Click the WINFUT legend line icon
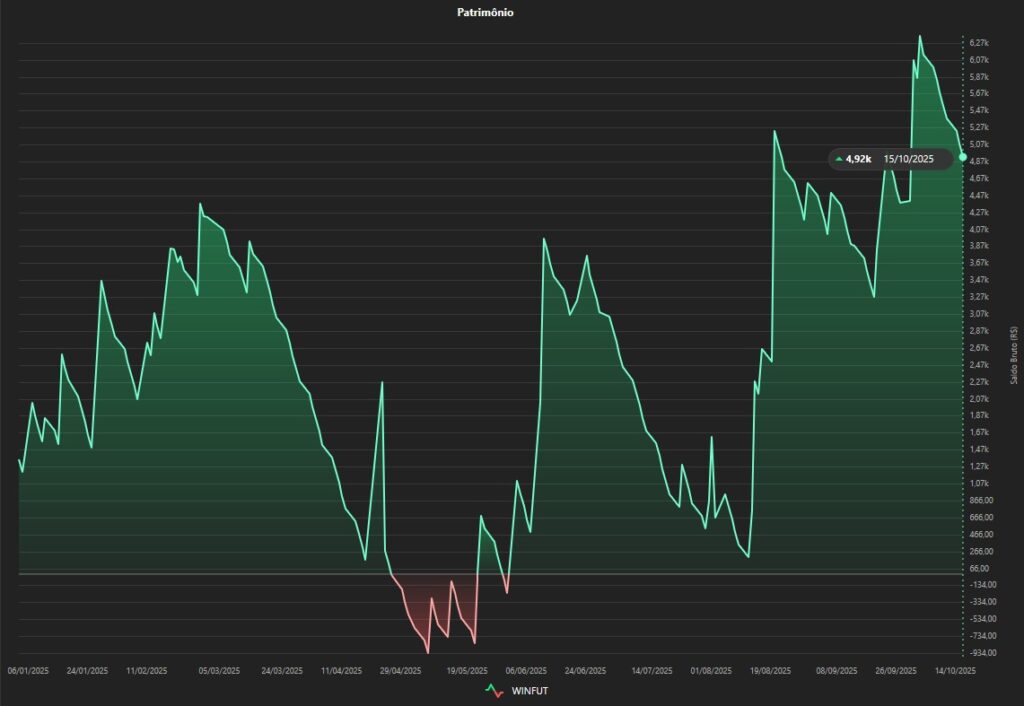Viewport: 1024px width, 706px height. click(x=493, y=690)
